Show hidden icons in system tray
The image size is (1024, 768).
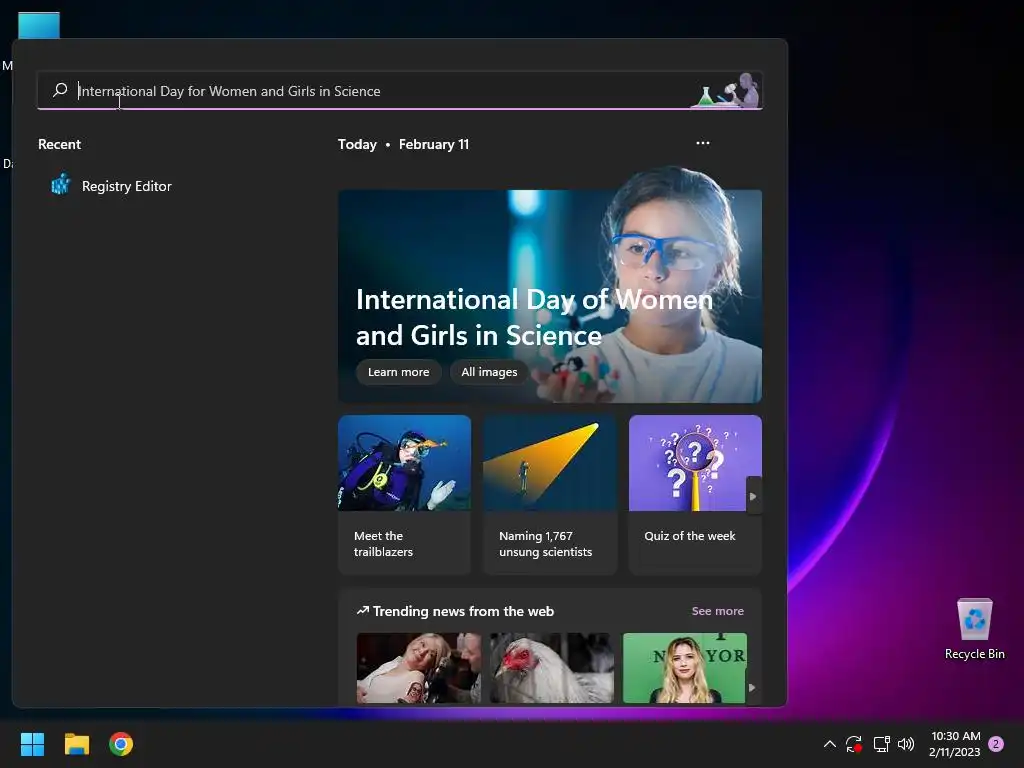click(x=829, y=744)
